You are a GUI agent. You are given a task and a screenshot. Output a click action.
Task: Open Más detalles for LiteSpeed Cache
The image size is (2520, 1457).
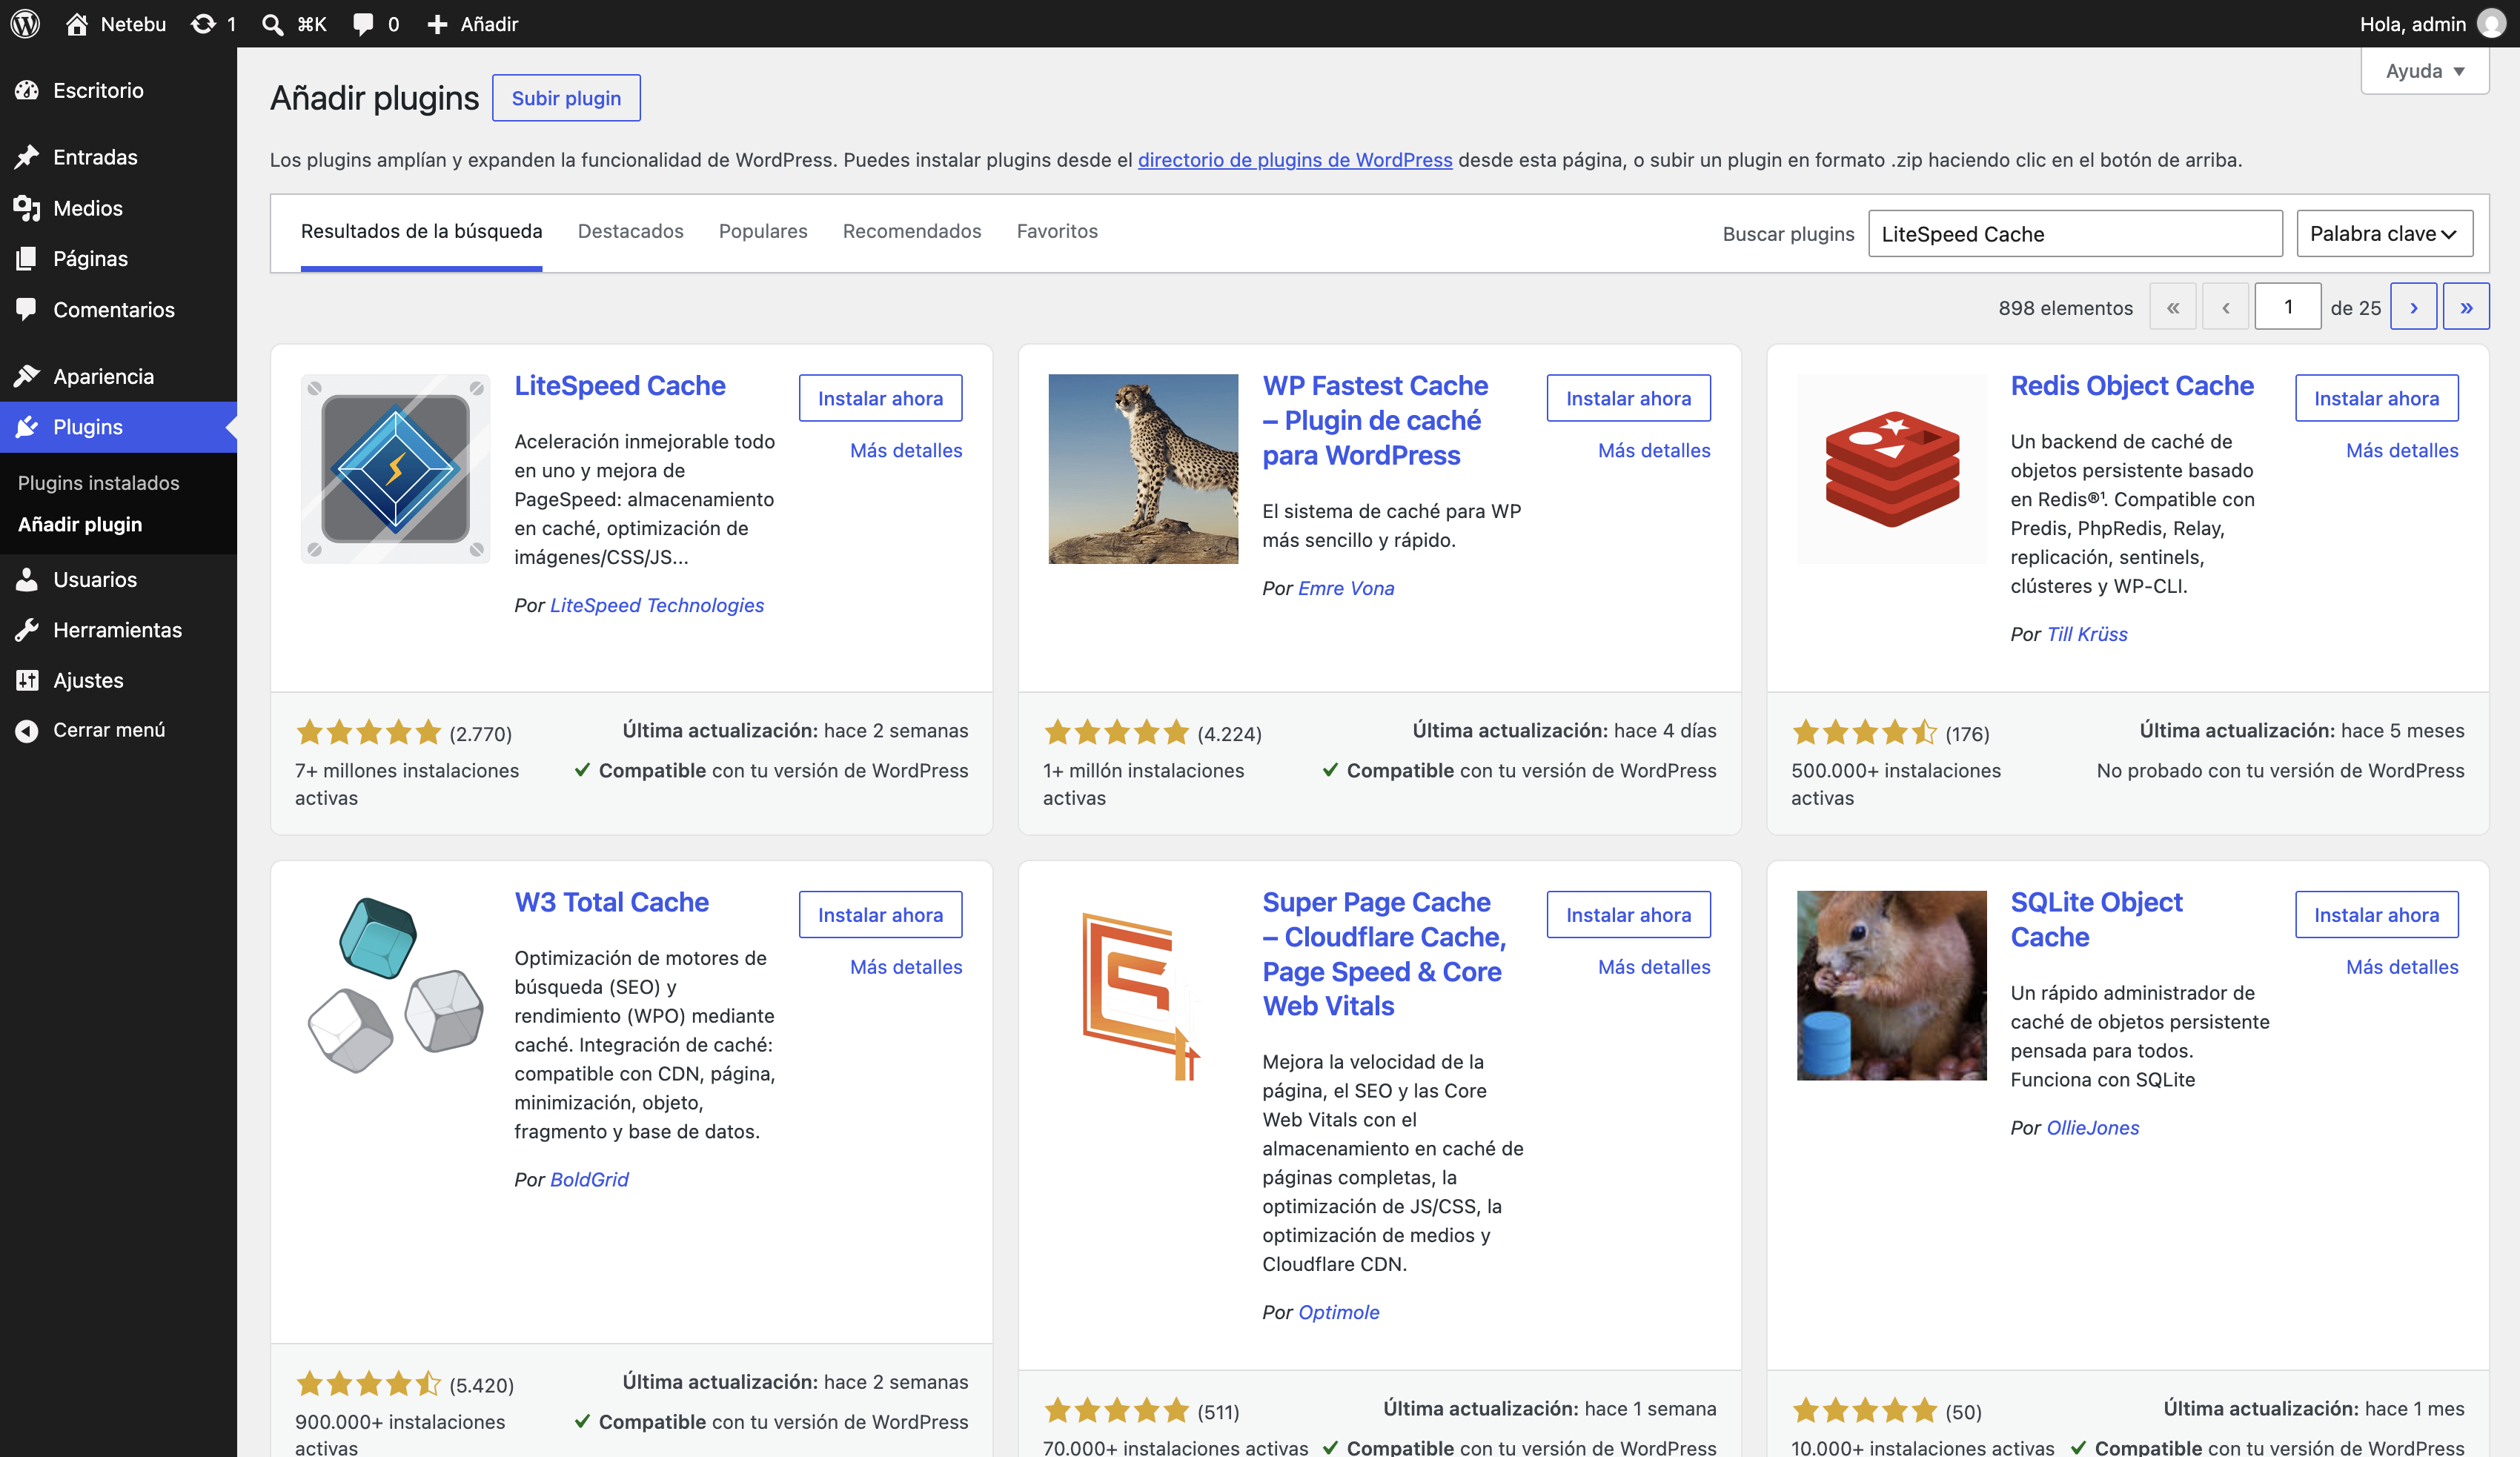click(x=906, y=450)
